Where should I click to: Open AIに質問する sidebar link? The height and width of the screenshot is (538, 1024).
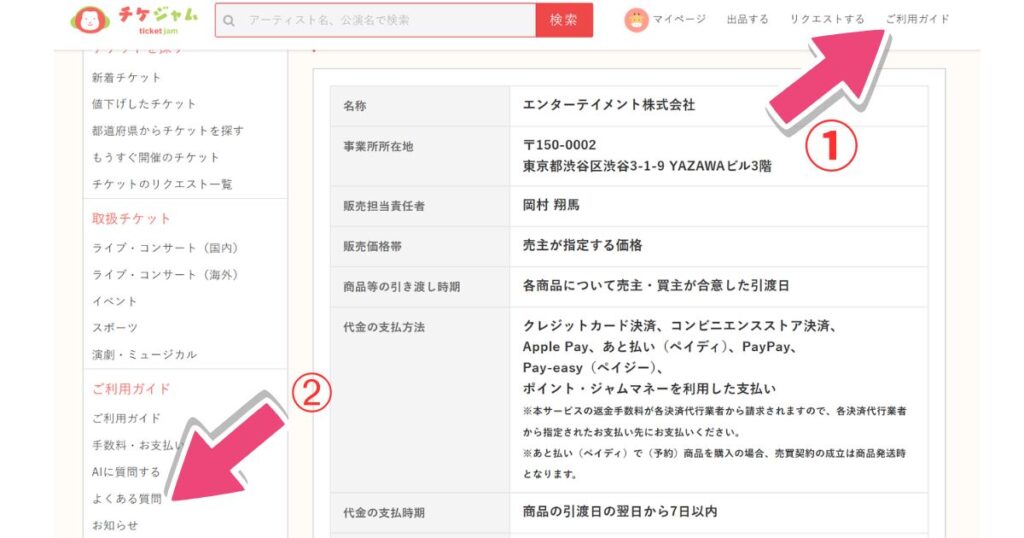[x=125, y=471]
